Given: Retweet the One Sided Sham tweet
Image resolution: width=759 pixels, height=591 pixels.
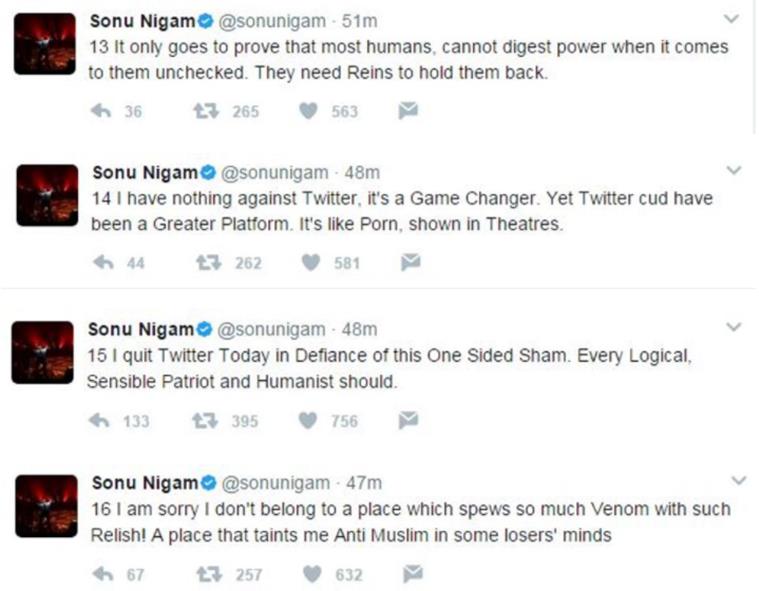Looking at the screenshot, I should click(206, 420).
